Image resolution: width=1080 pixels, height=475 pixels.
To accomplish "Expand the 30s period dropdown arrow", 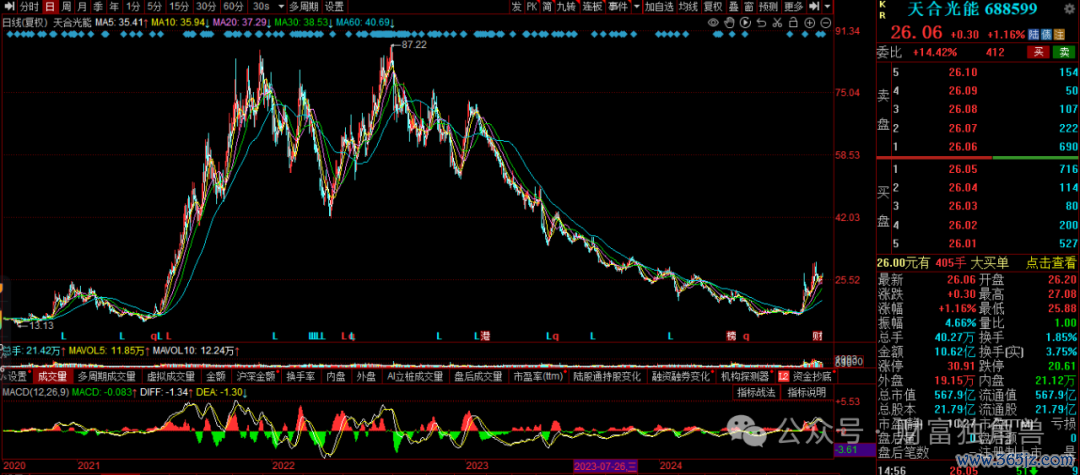I will (280, 7).
